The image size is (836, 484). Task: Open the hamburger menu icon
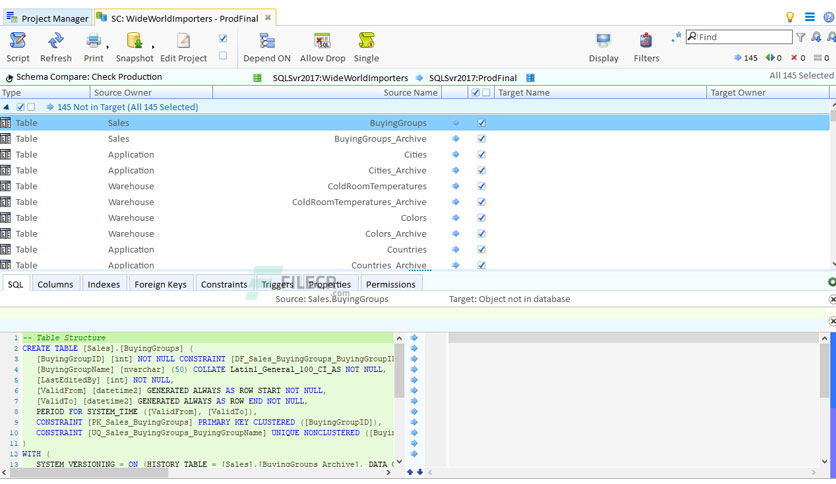[809, 17]
